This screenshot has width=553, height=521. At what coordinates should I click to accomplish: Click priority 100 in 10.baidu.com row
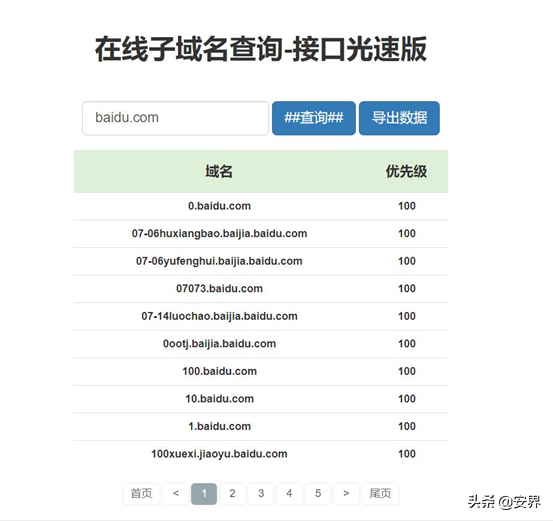[x=407, y=399]
